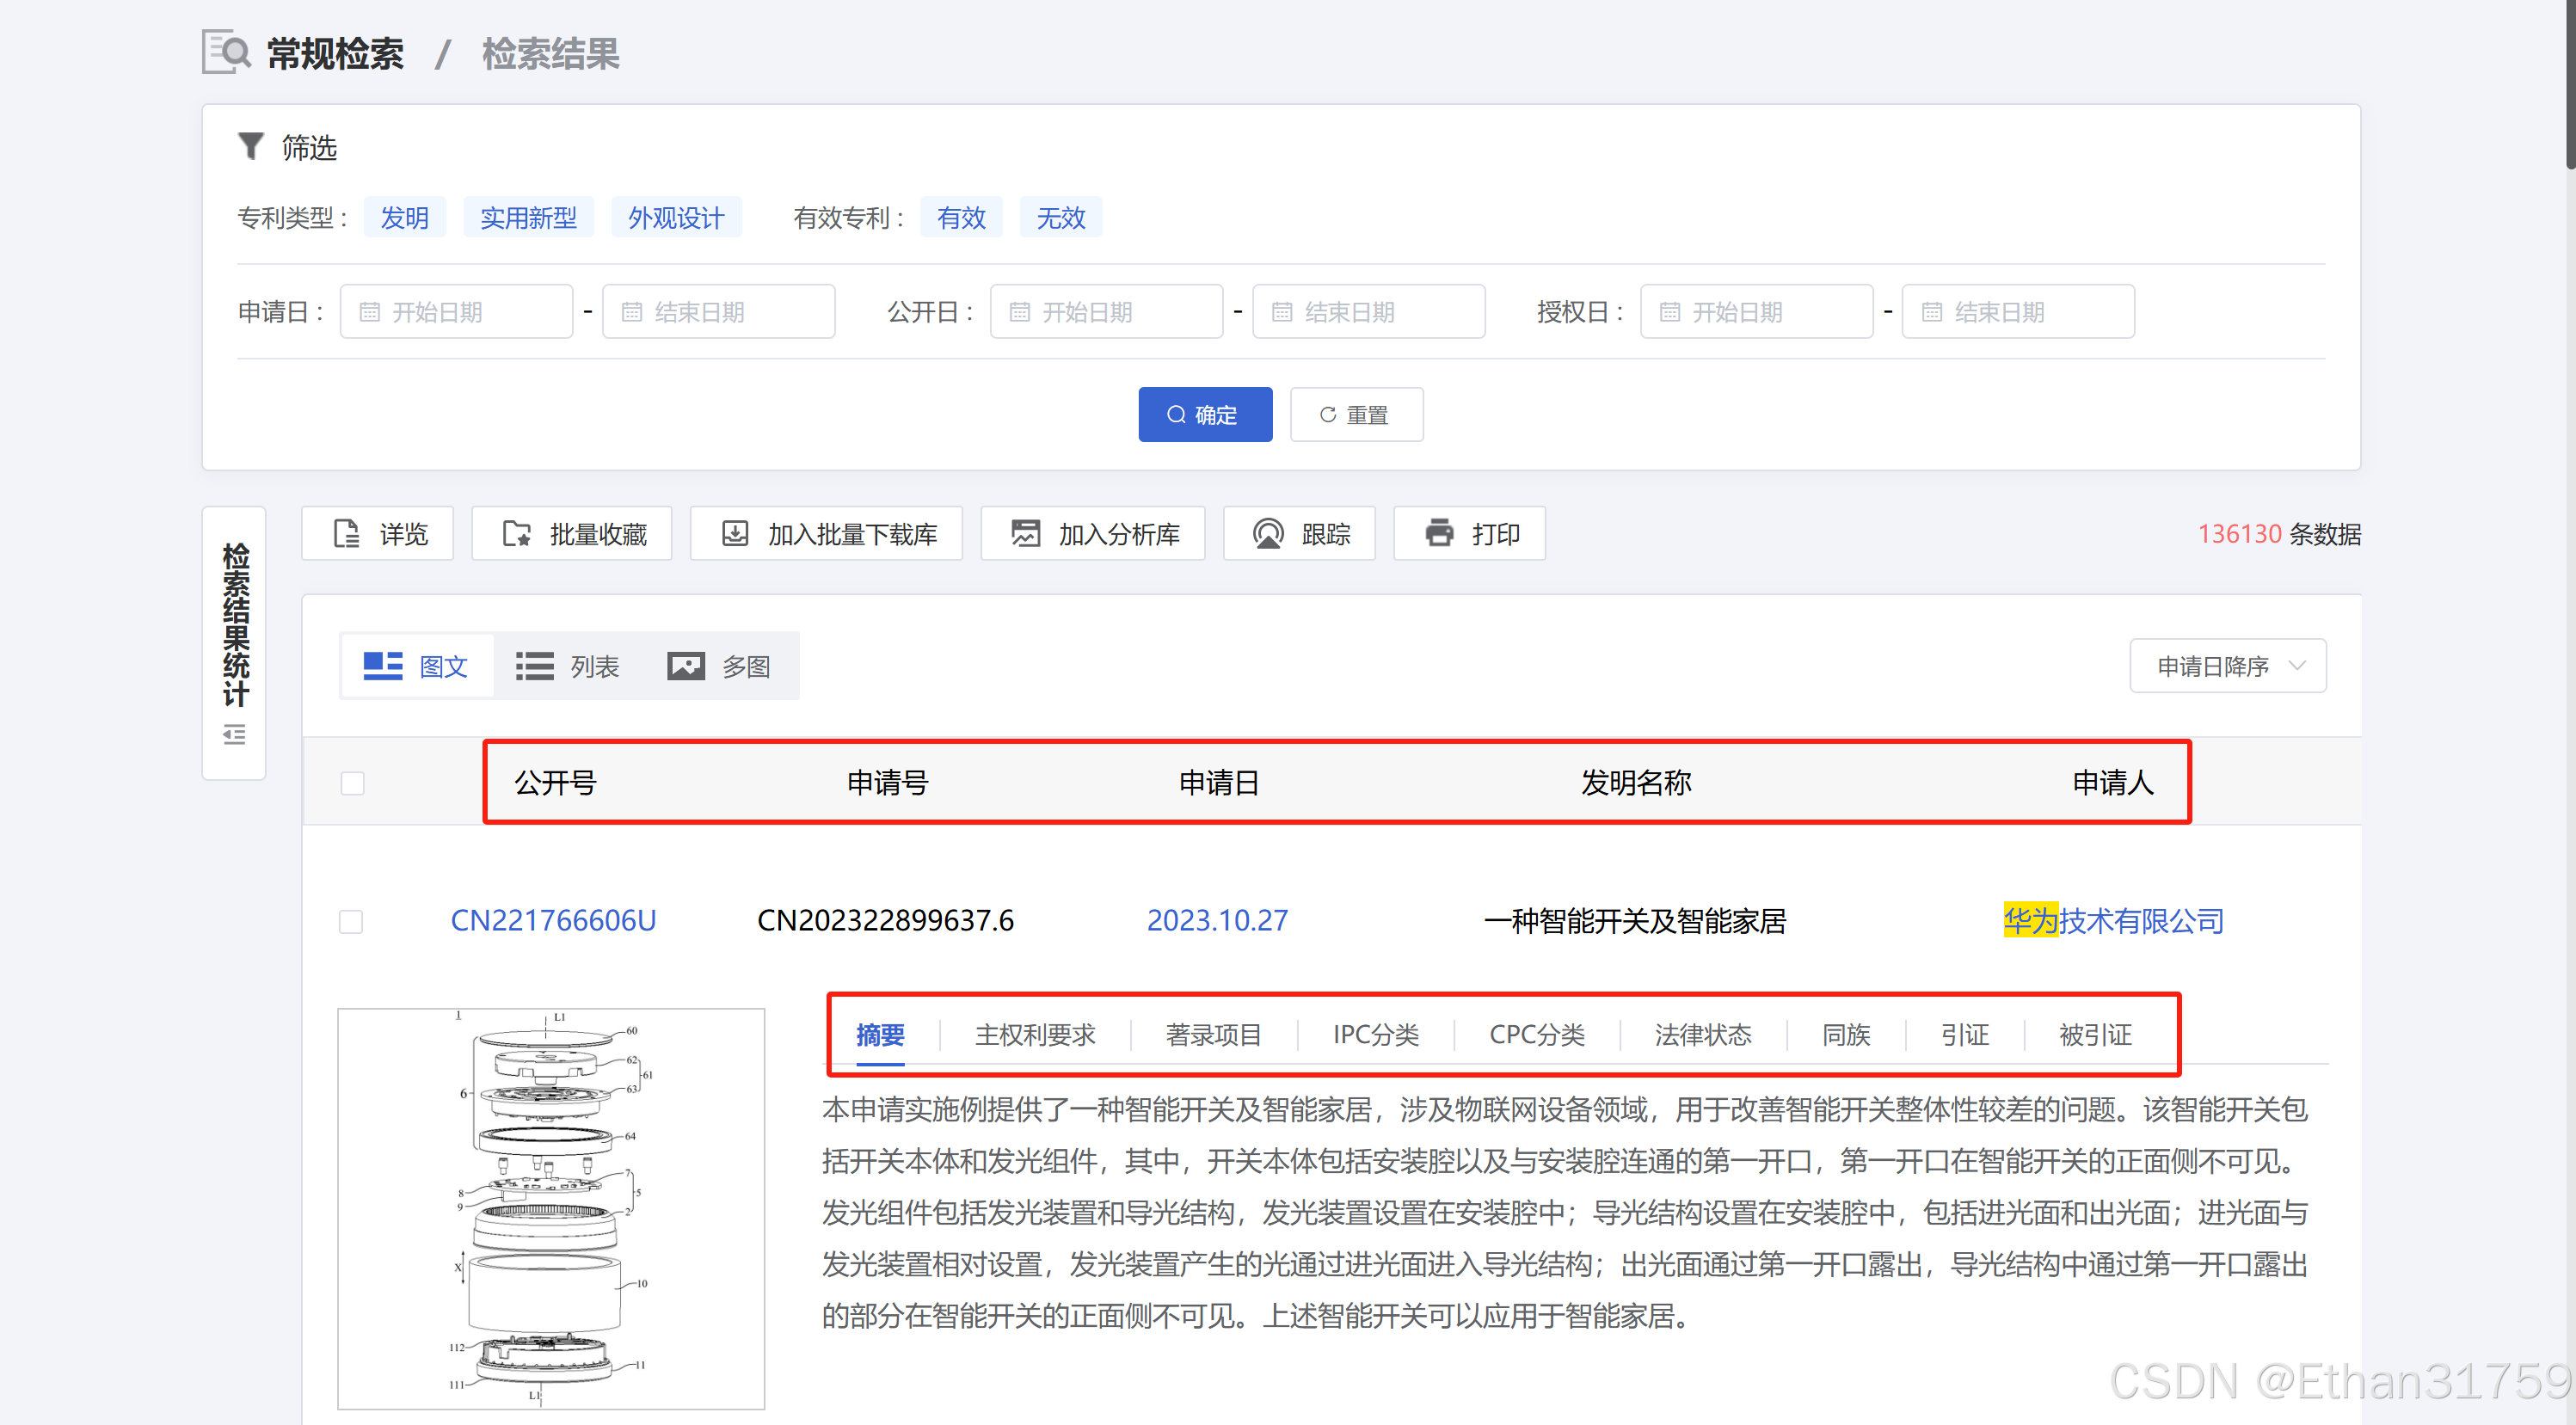Click the 打印 printer icon
2576x1425 pixels.
click(1439, 534)
